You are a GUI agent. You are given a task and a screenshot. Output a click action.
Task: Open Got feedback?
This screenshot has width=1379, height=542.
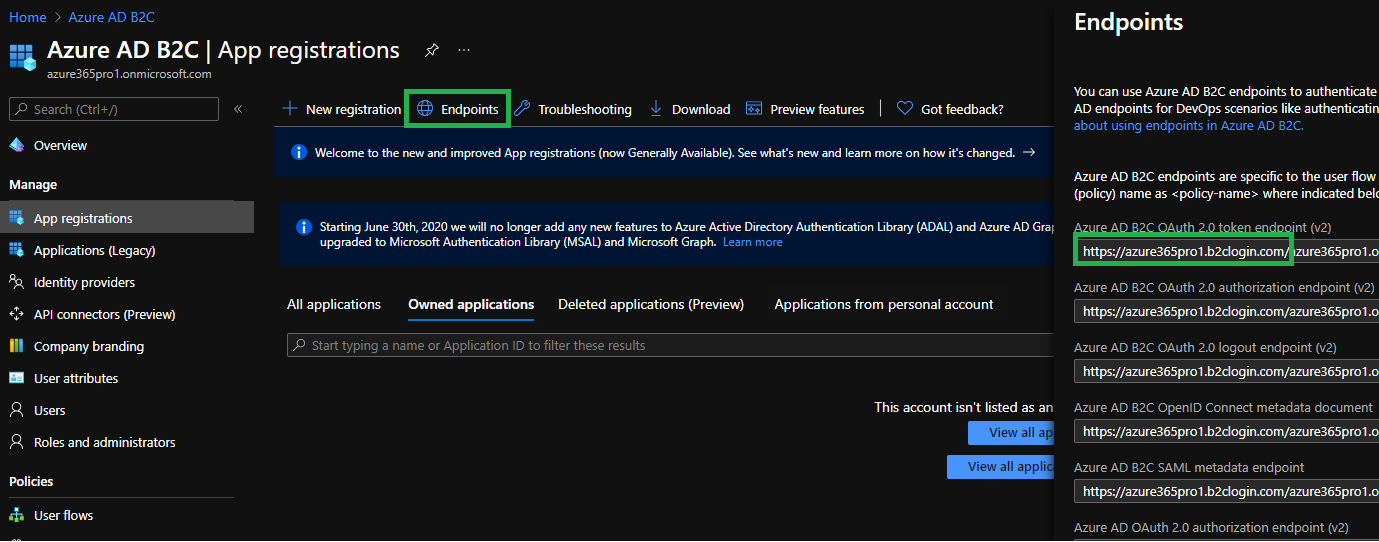[962, 109]
